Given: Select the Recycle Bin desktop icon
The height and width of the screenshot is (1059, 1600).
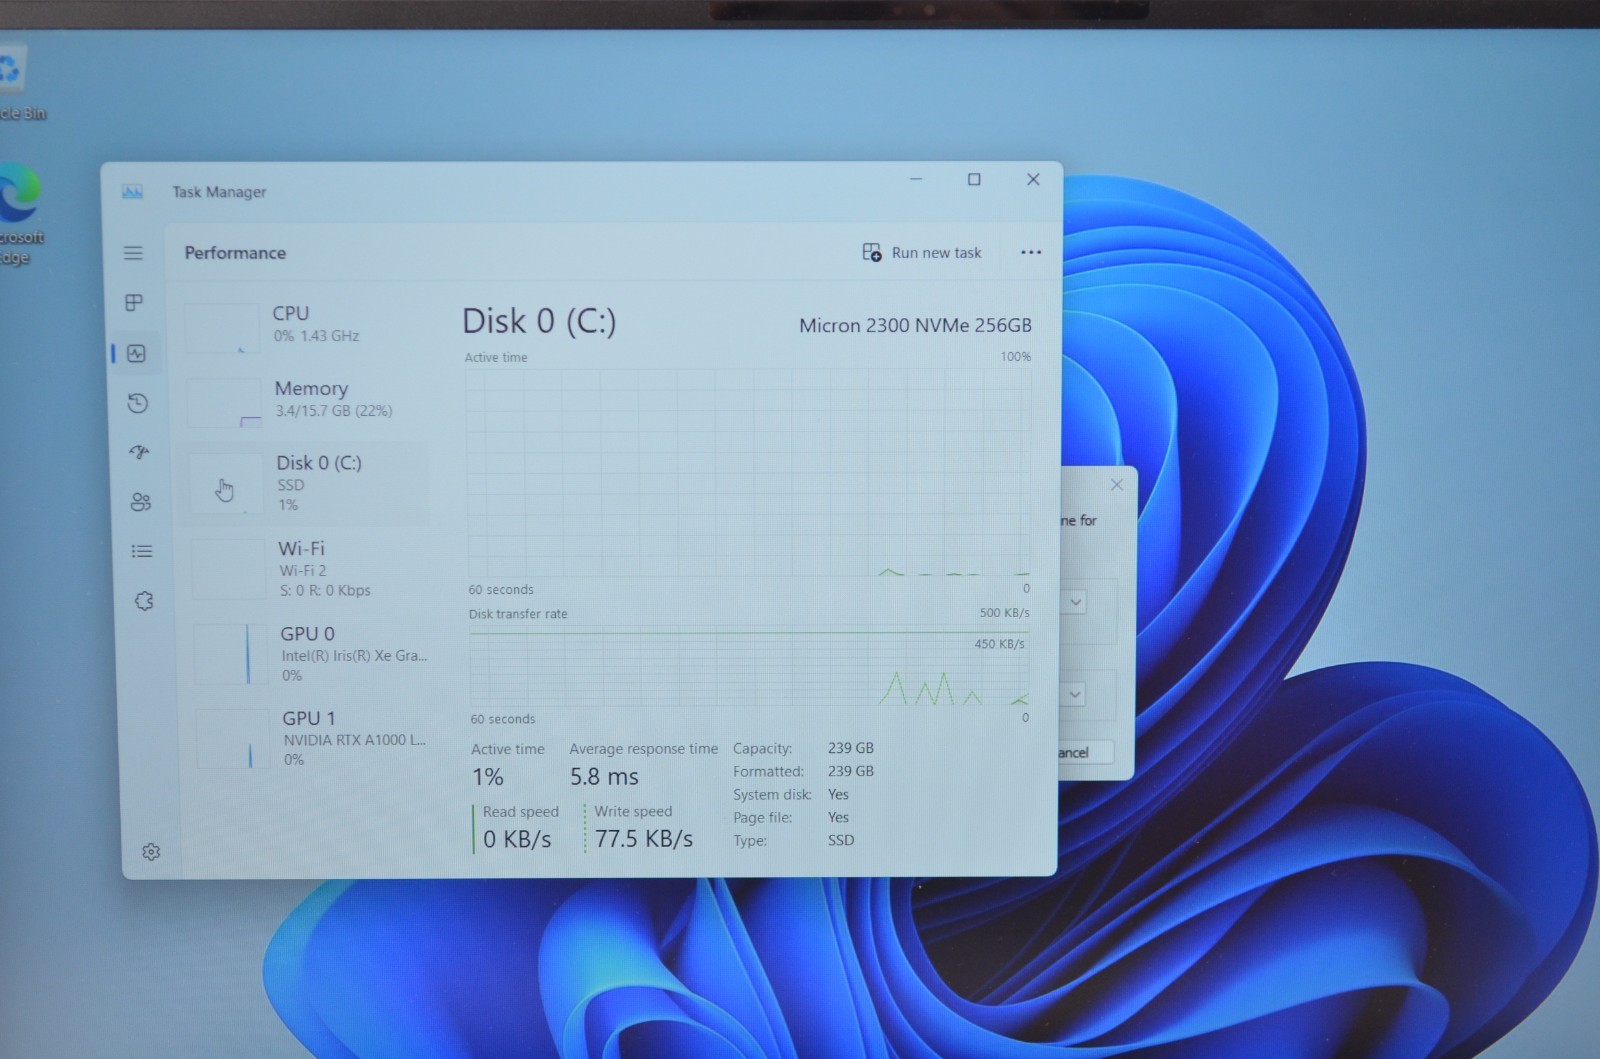Looking at the screenshot, I should (x=18, y=84).
